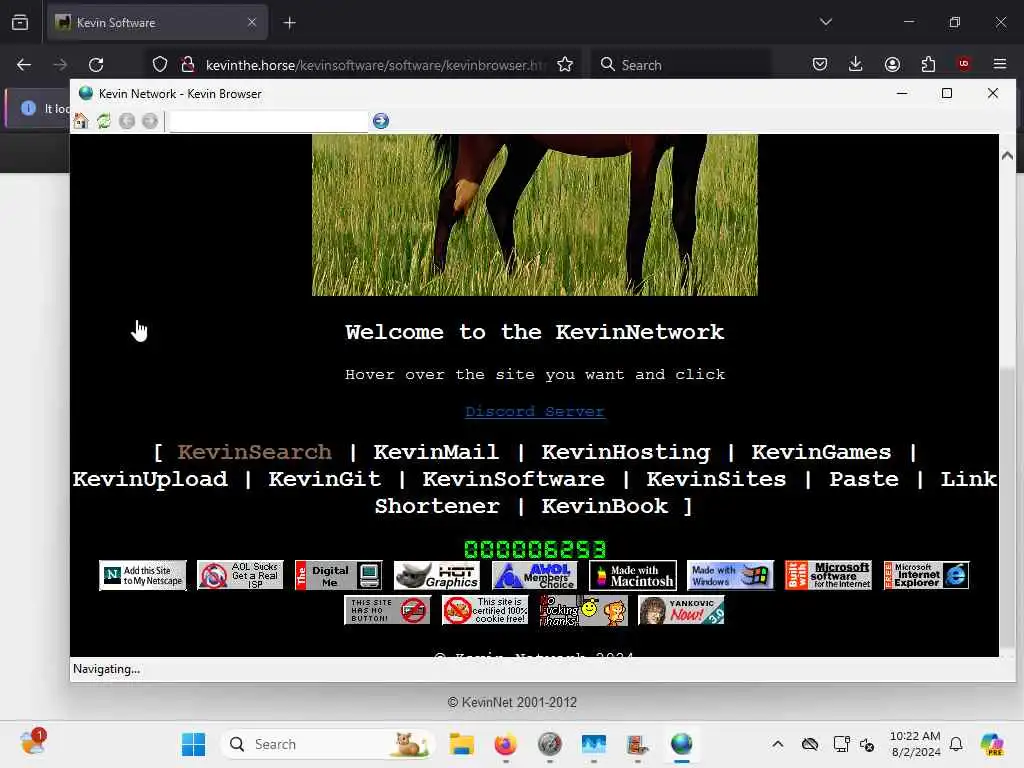Click the Kevin Browser globe taskbar icon
The image size is (1024, 768).
681,744
